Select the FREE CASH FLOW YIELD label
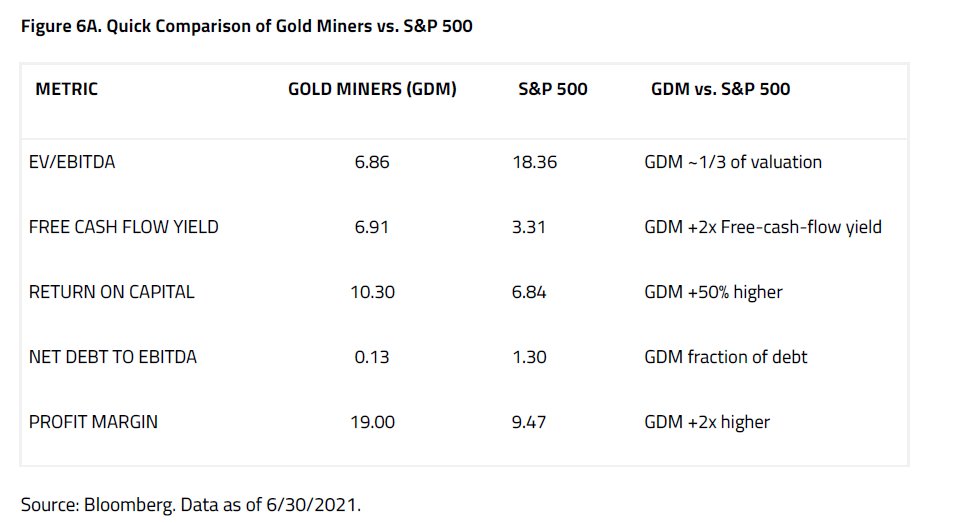Image resolution: width=967 pixels, height=523 pixels. tap(124, 227)
